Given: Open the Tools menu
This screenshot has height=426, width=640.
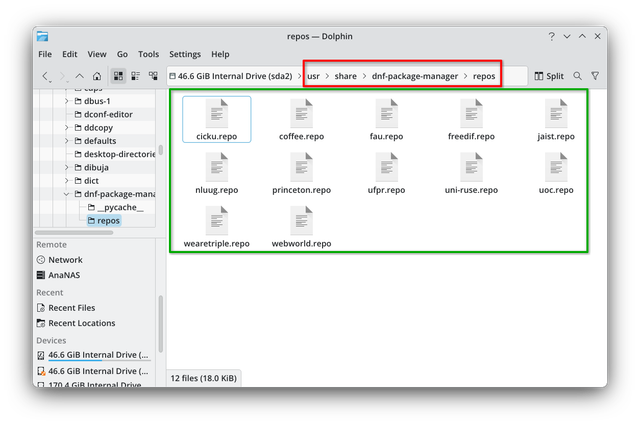Looking at the screenshot, I should 148,54.
